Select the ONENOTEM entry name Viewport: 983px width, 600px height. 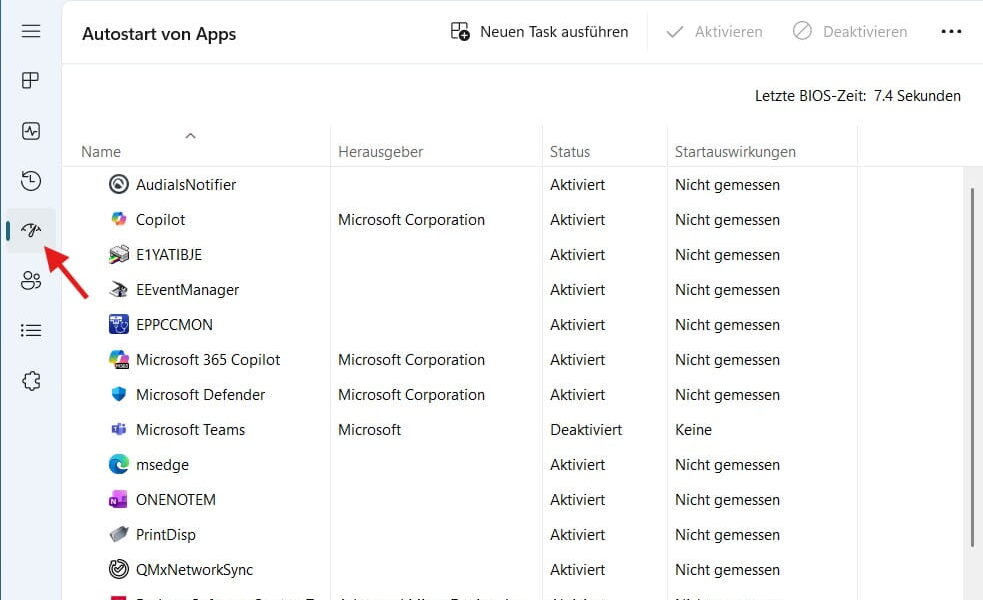pyautogui.click(x=176, y=500)
